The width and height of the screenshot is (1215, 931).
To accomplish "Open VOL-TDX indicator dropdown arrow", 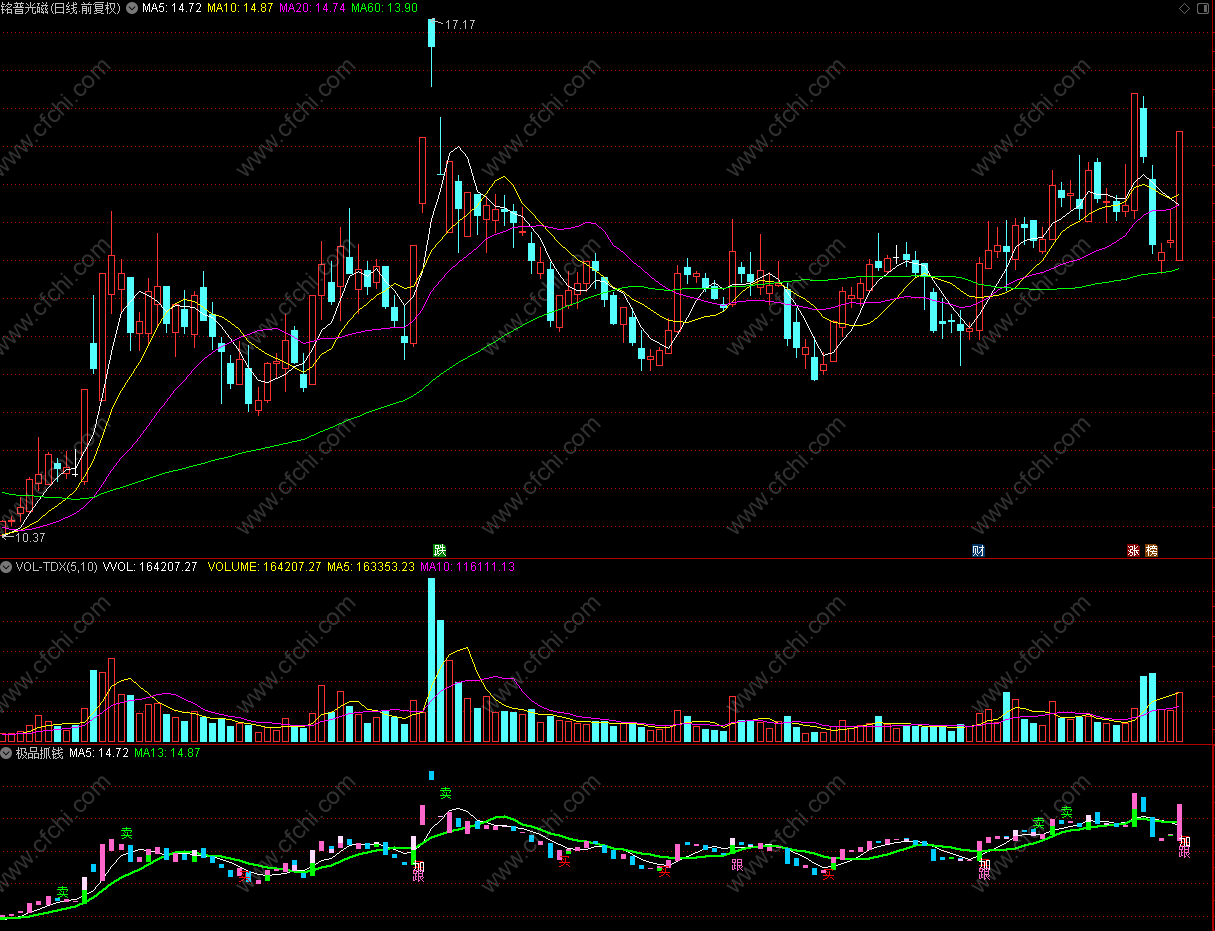I will coord(7,567).
